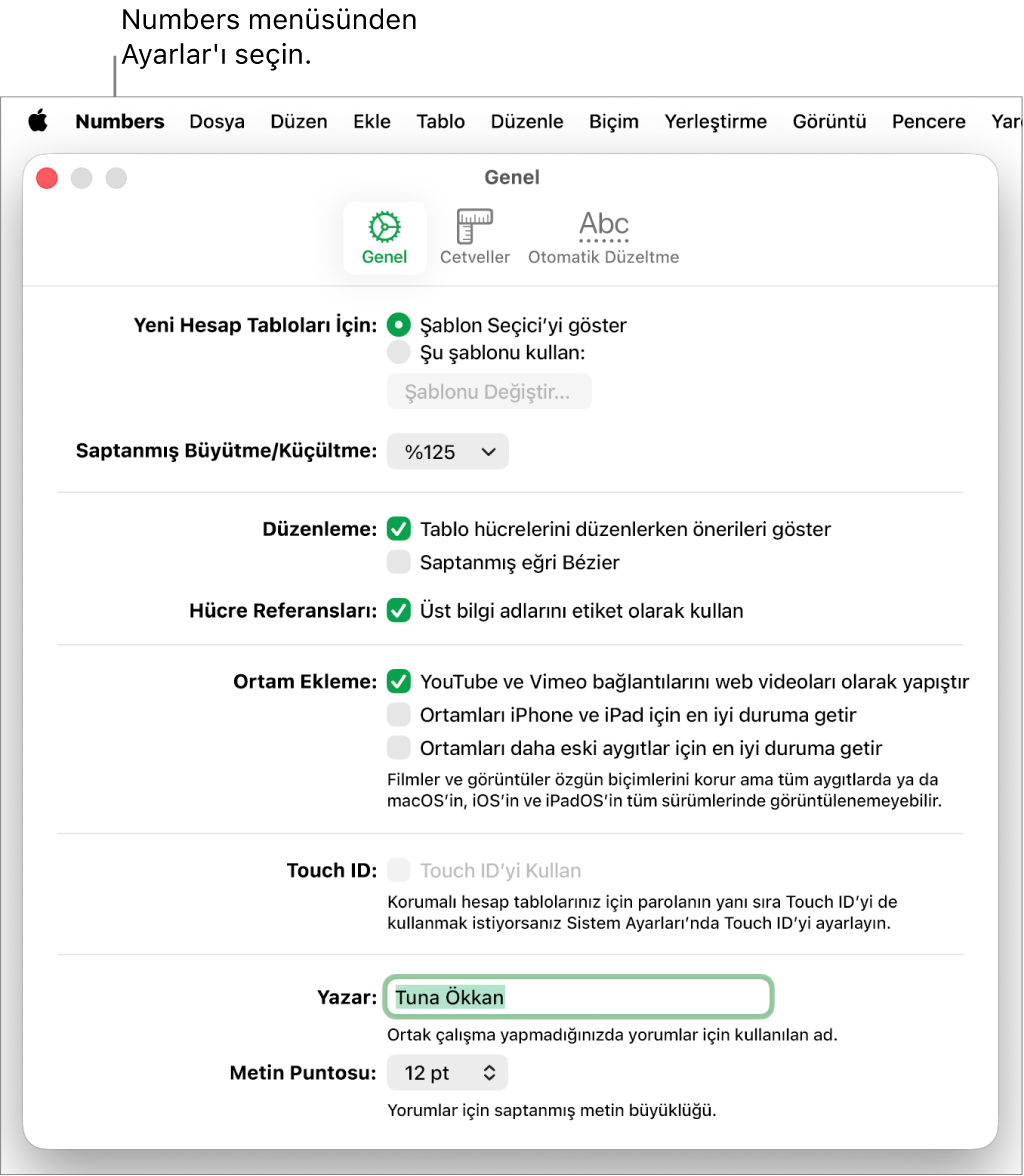The image size is (1024, 1176).
Task: Switch to the Cetveller tab
Action: pos(475,238)
